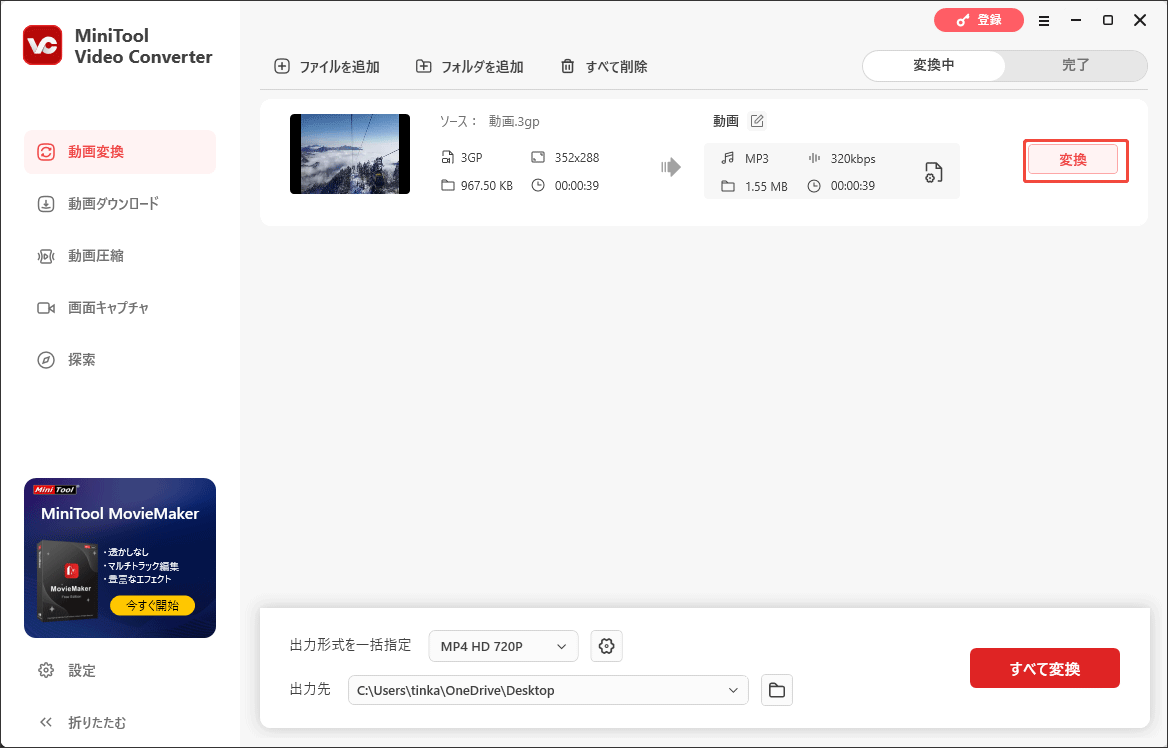Switch to the 変換中 tab
This screenshot has width=1168, height=748.
click(933, 66)
